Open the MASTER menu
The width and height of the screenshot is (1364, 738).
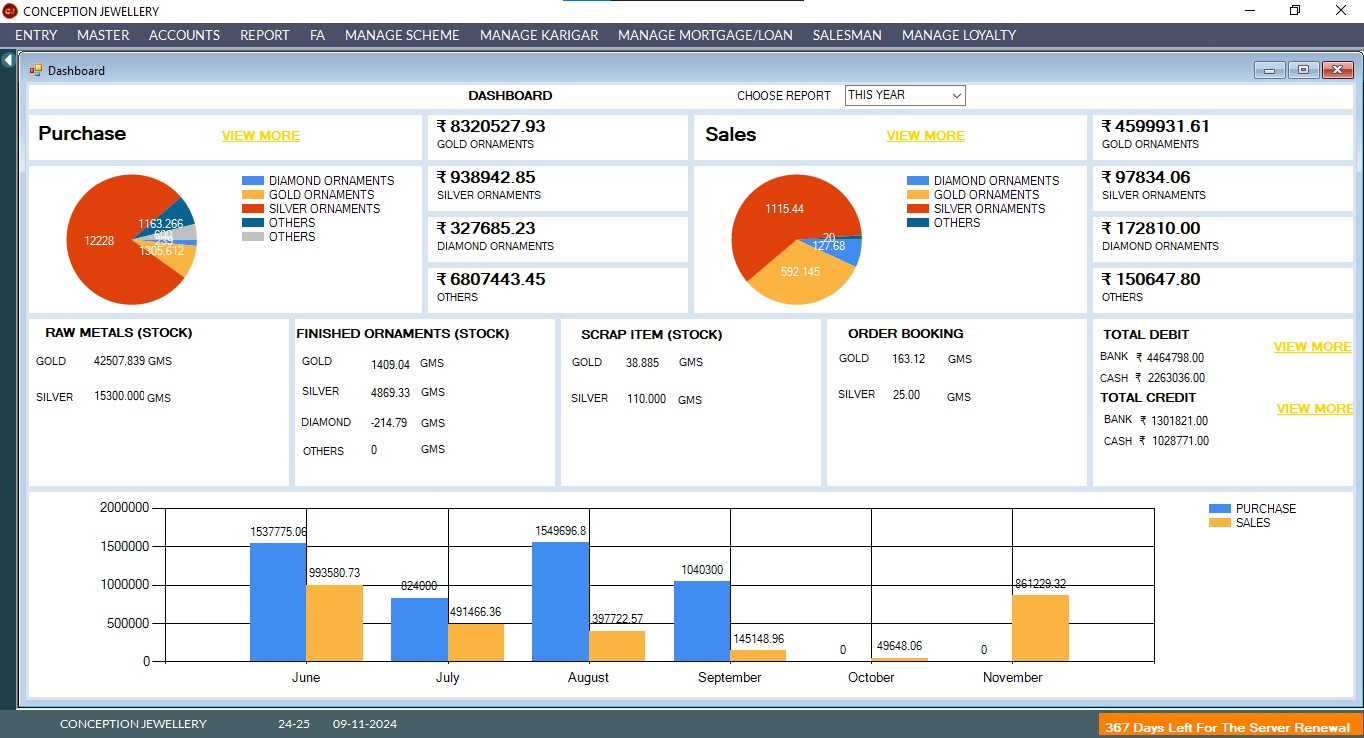[103, 35]
